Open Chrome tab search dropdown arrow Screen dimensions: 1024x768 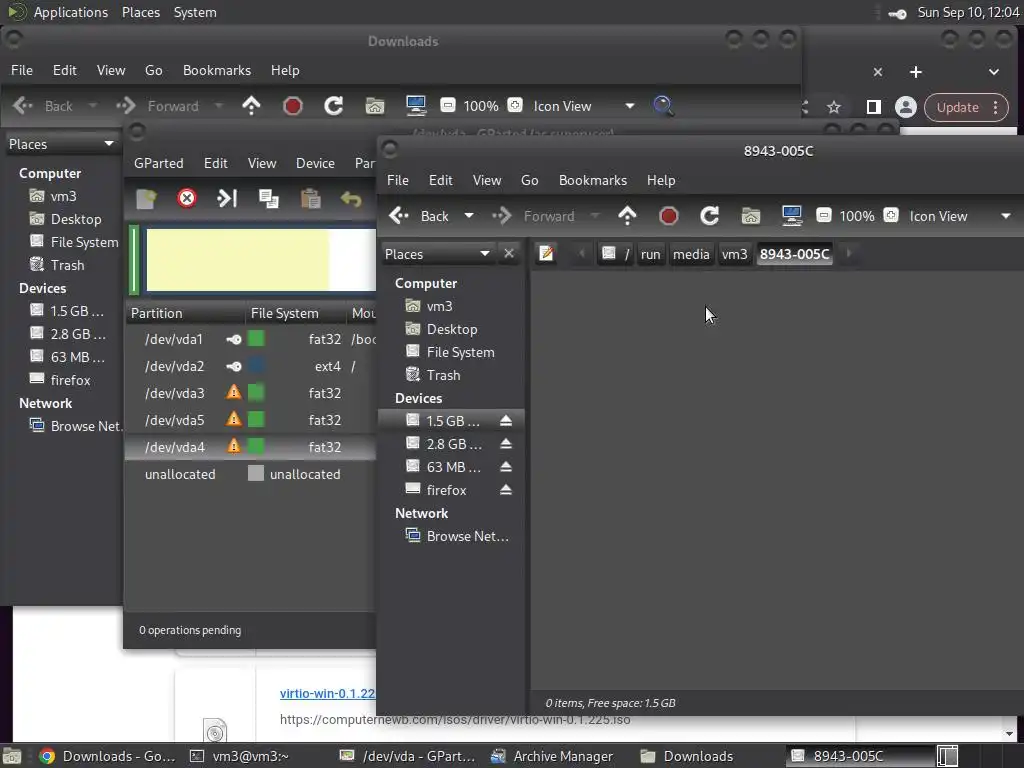[994, 72]
